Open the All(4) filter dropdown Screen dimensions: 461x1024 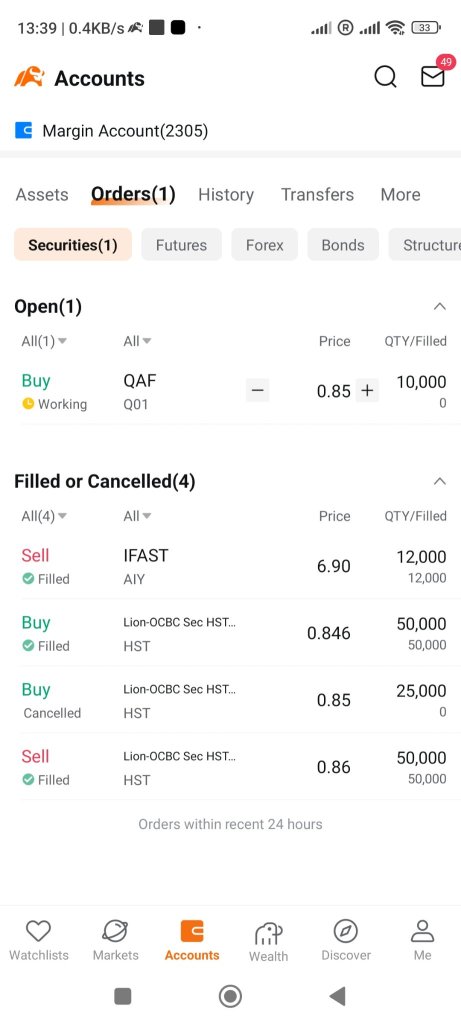click(44, 516)
